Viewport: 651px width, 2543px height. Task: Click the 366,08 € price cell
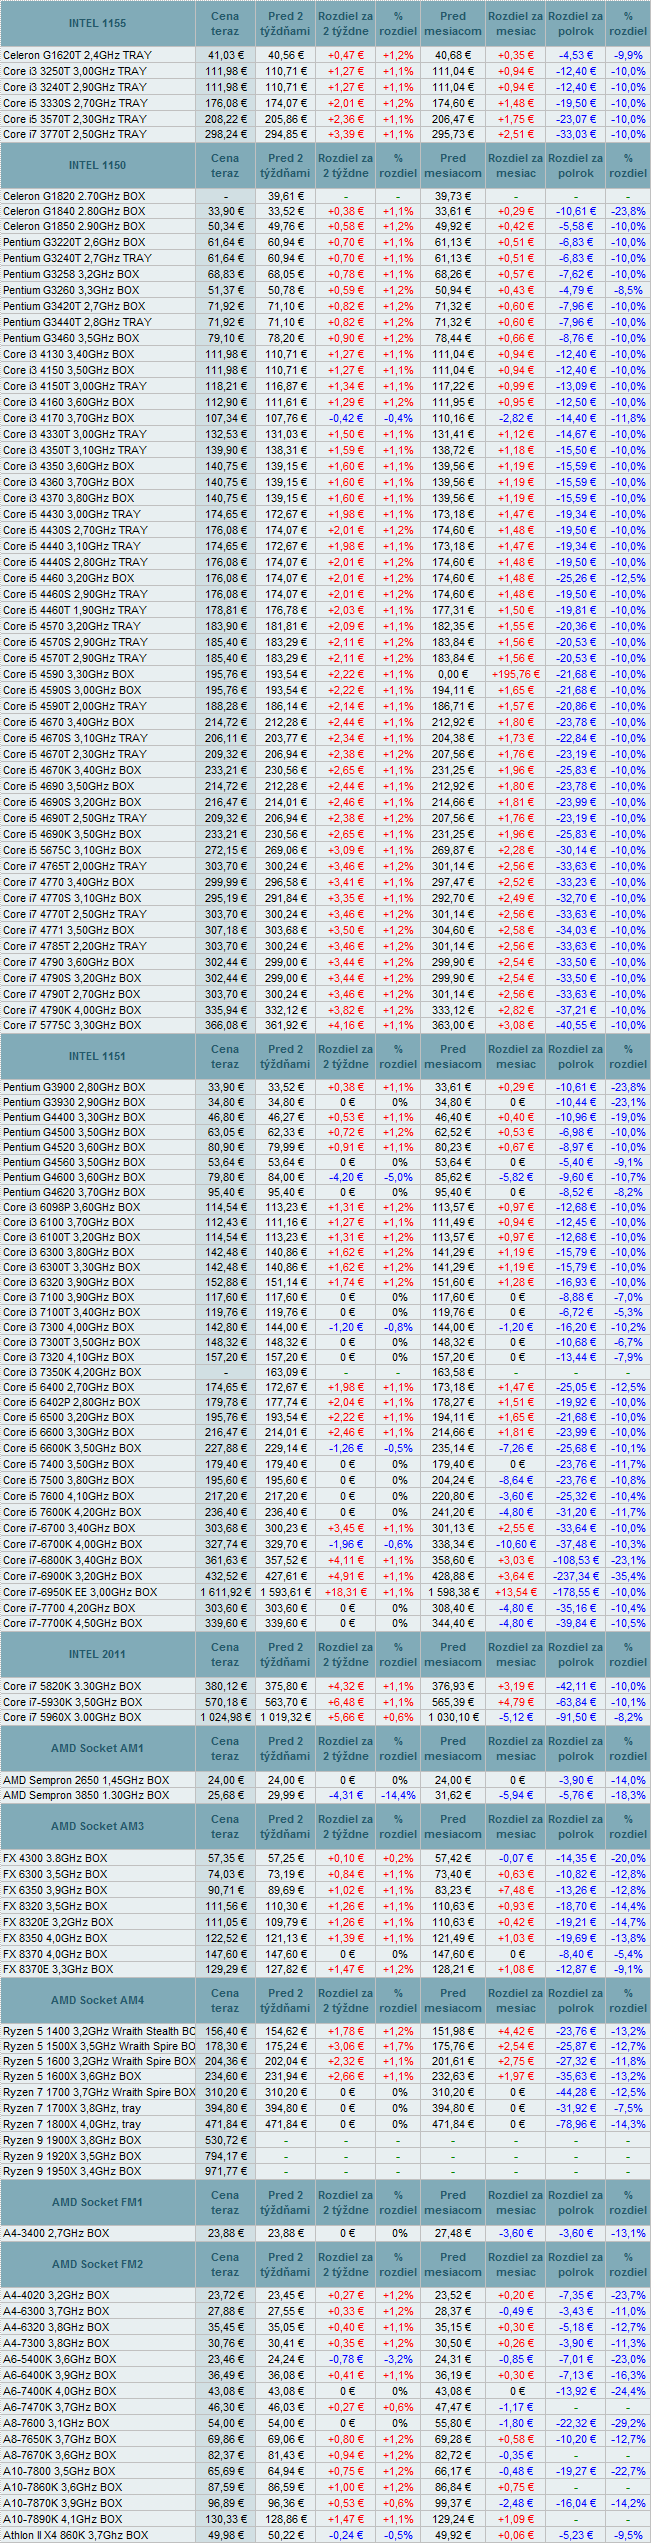coord(225,1025)
